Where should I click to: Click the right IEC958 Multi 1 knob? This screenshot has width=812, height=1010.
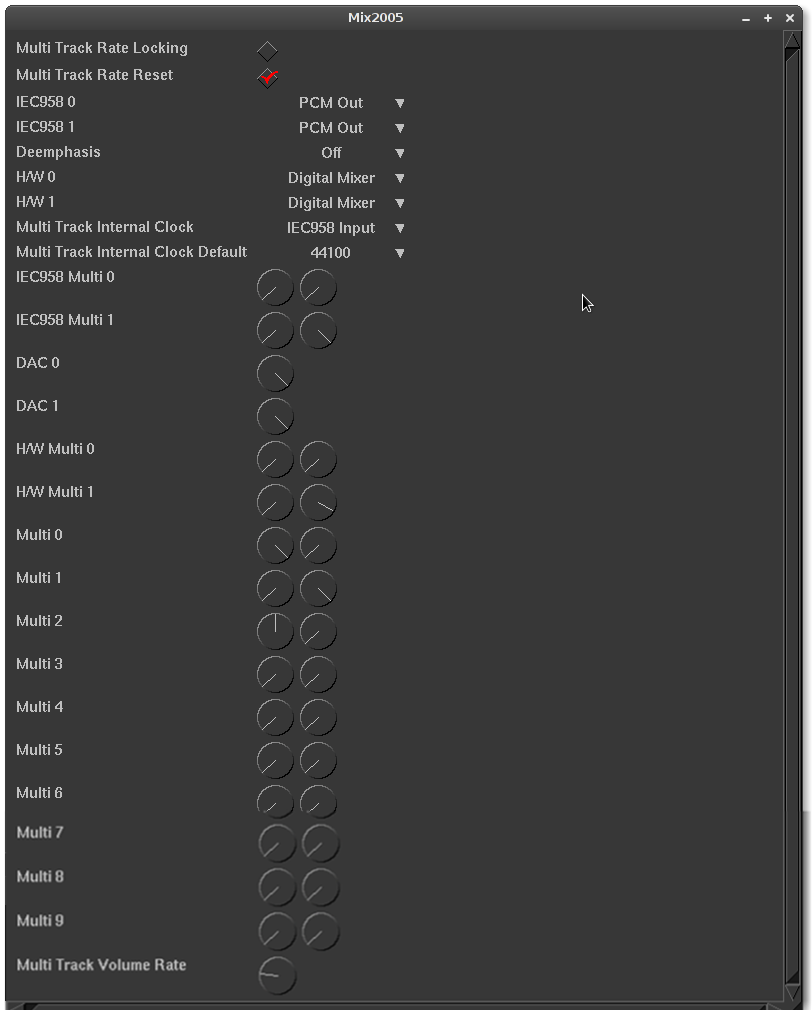click(318, 331)
